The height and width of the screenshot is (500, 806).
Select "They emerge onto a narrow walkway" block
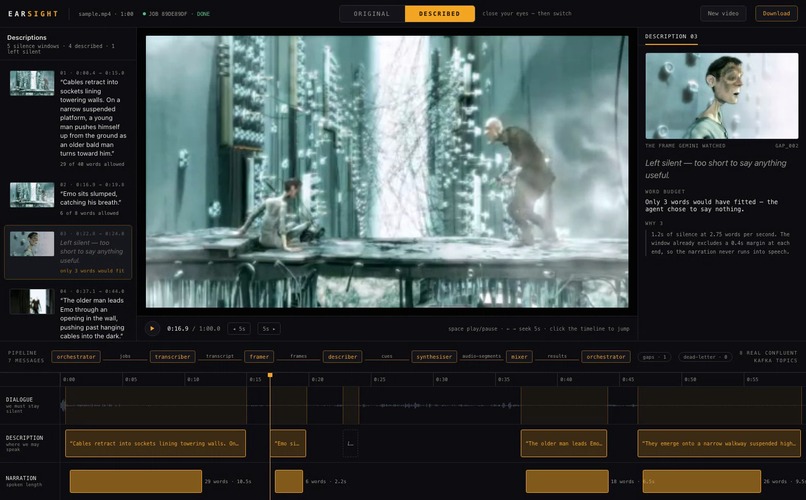(719, 443)
